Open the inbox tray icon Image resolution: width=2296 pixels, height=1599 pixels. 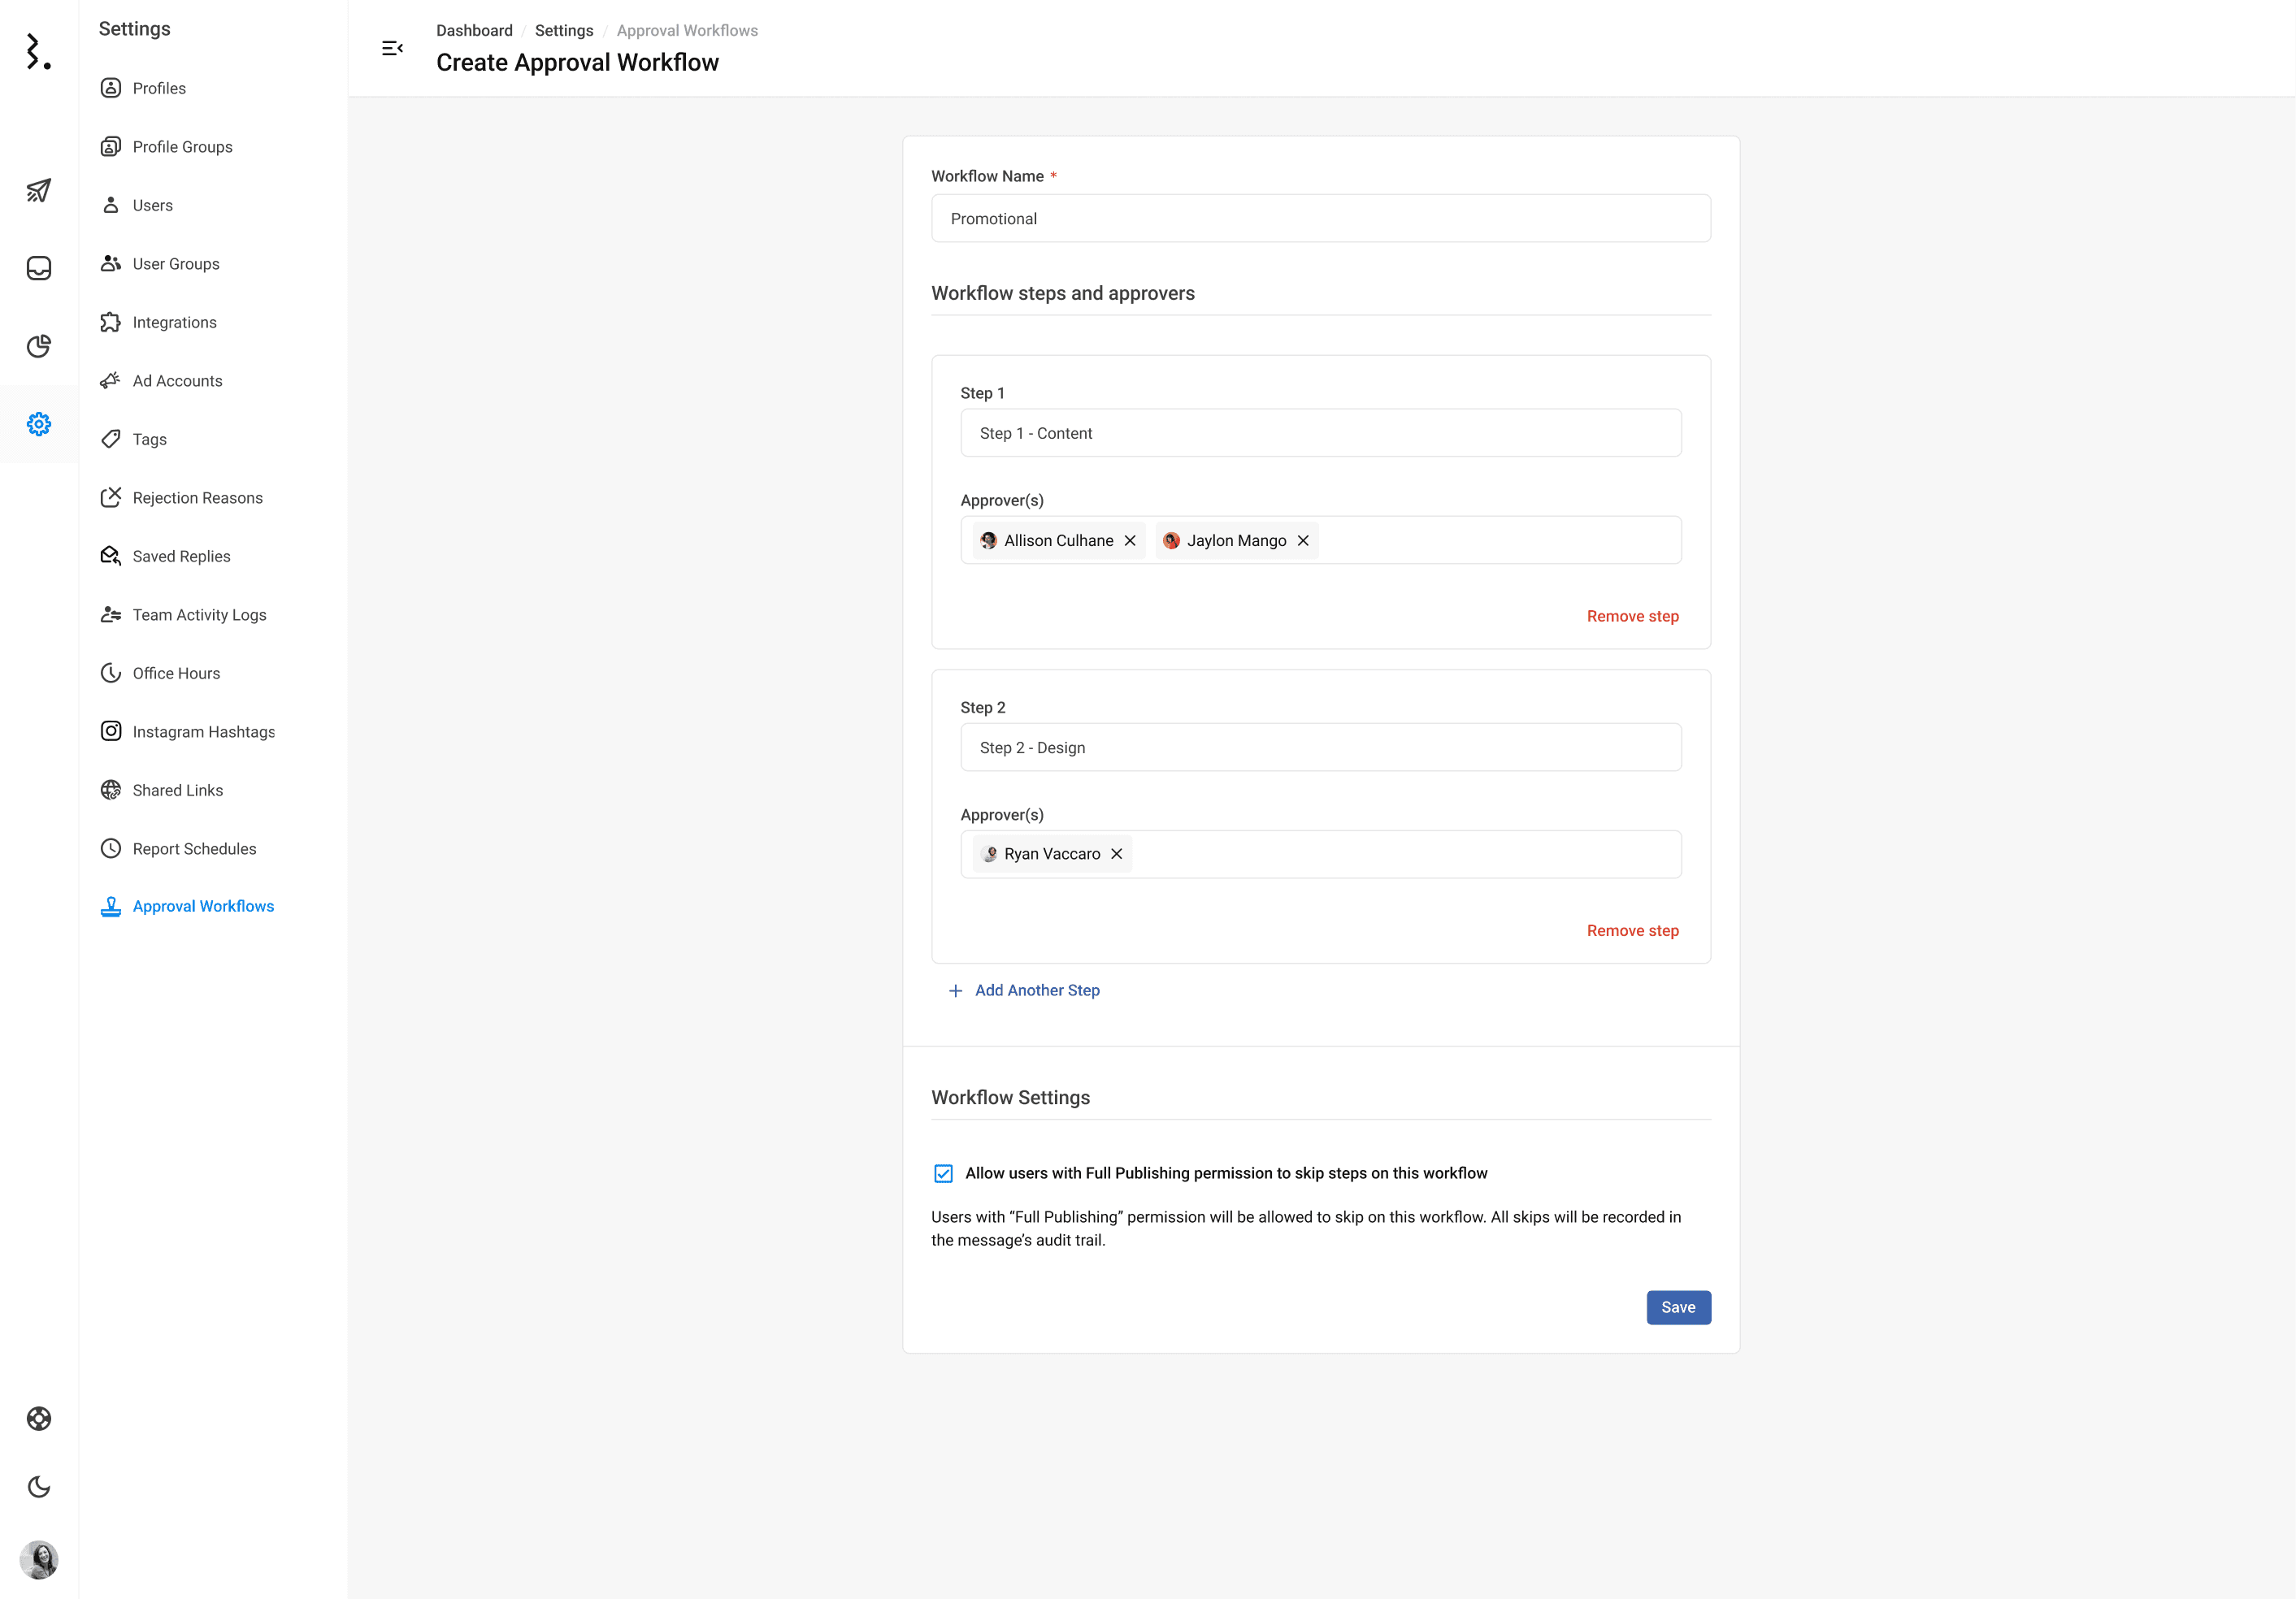[x=39, y=268]
